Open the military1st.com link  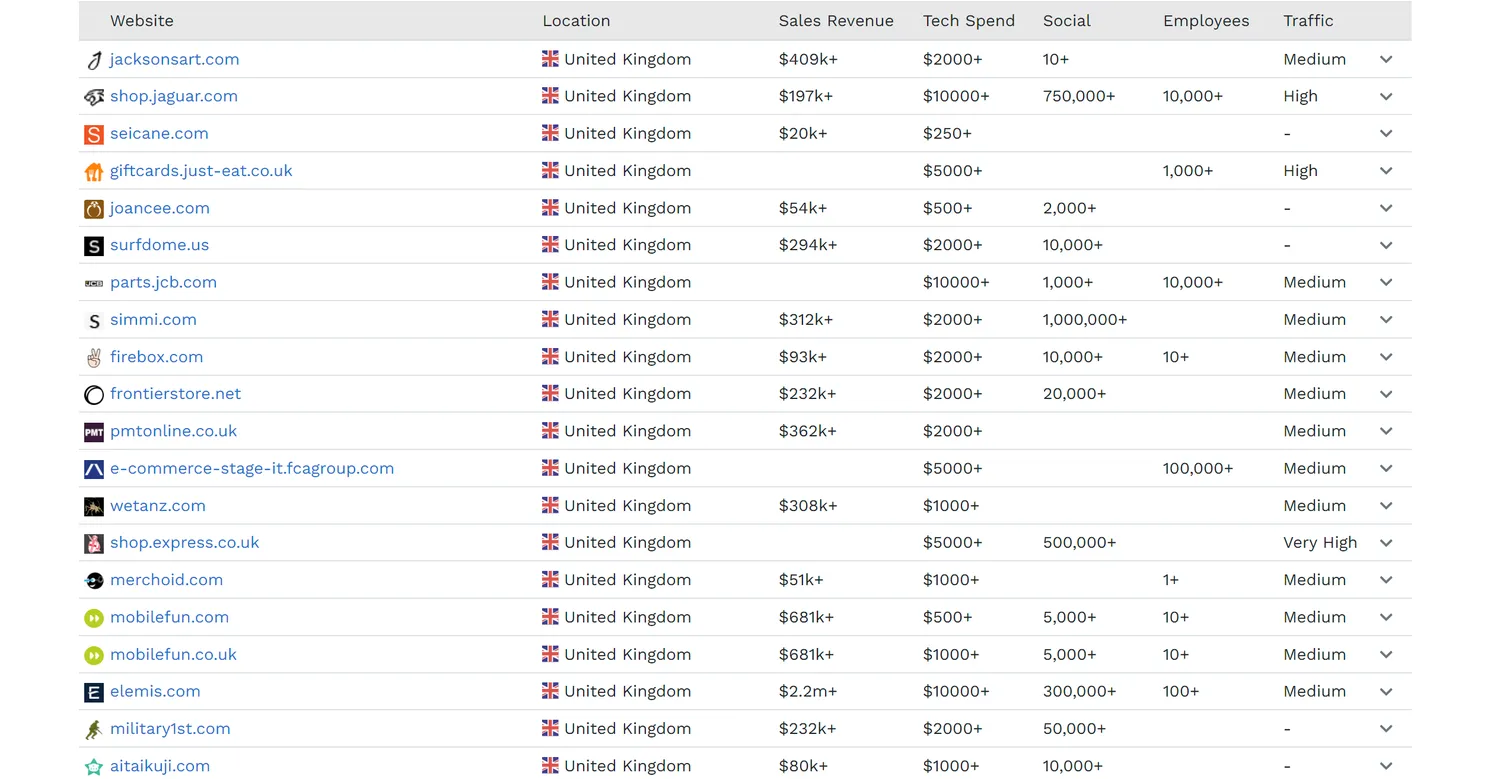click(170, 729)
